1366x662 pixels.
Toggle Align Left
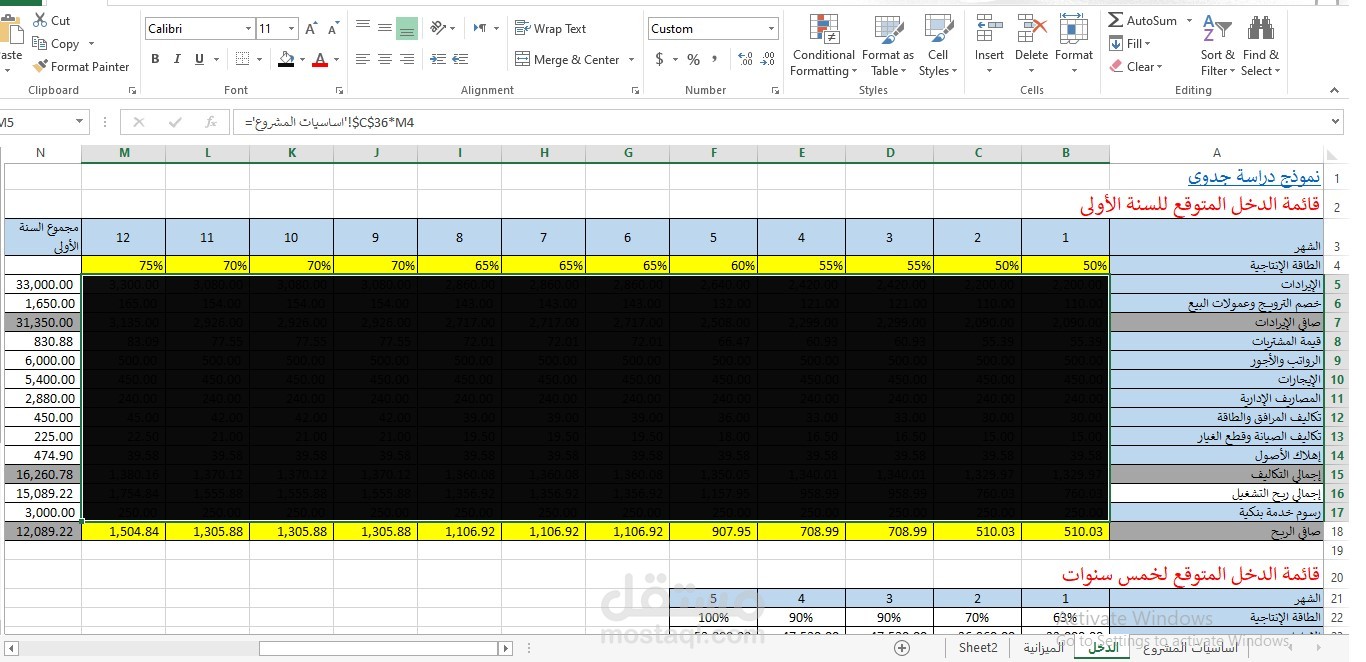coord(362,60)
